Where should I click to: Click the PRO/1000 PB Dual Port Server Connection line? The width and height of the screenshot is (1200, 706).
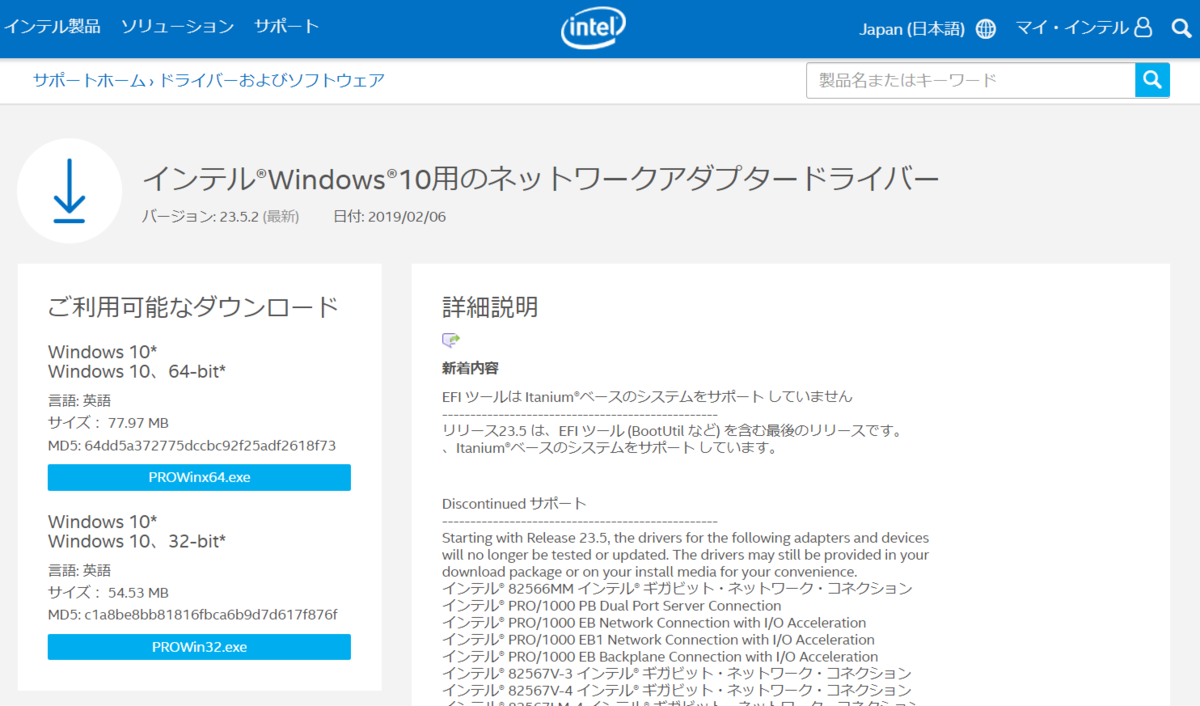coord(612,605)
